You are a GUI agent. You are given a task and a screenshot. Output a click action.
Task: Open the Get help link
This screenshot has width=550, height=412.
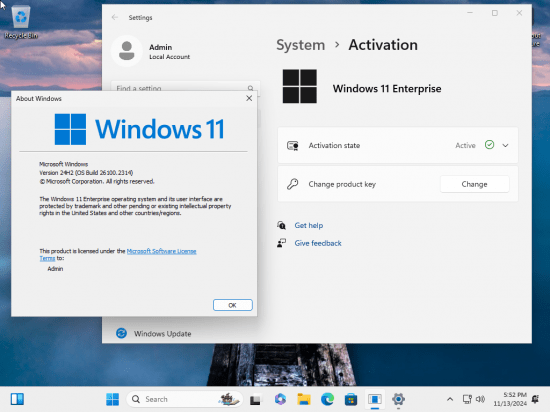point(309,225)
